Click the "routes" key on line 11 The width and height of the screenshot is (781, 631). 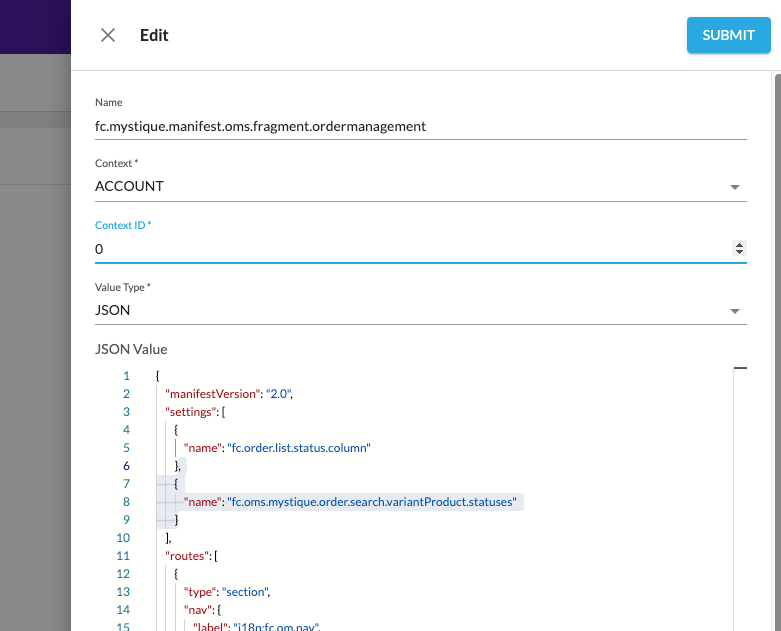point(186,556)
